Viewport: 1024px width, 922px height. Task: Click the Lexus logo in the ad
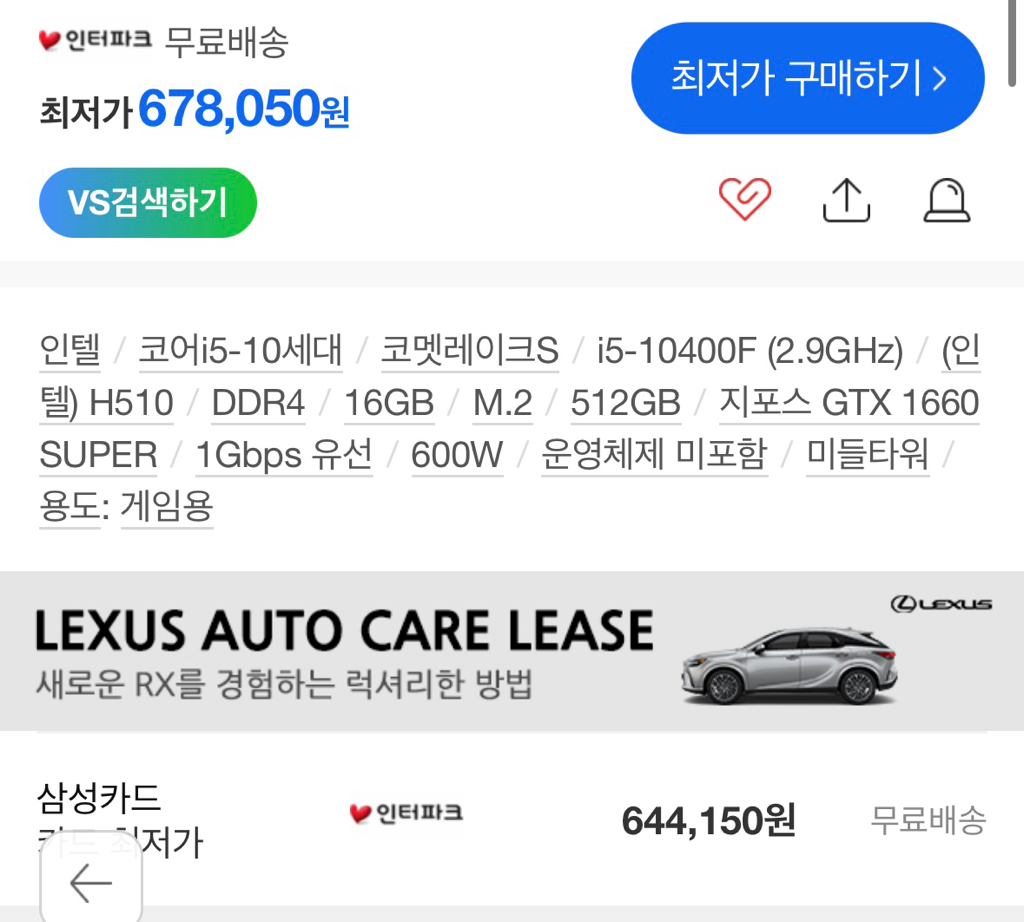(x=941, y=604)
